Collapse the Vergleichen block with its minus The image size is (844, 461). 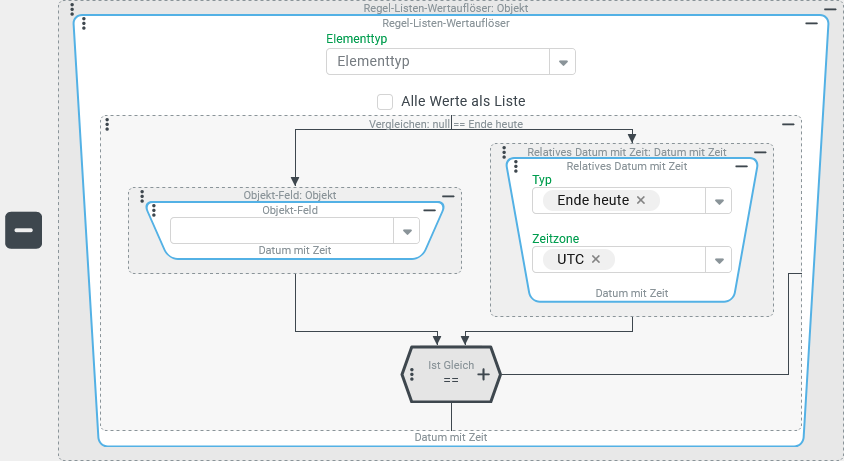[788, 124]
